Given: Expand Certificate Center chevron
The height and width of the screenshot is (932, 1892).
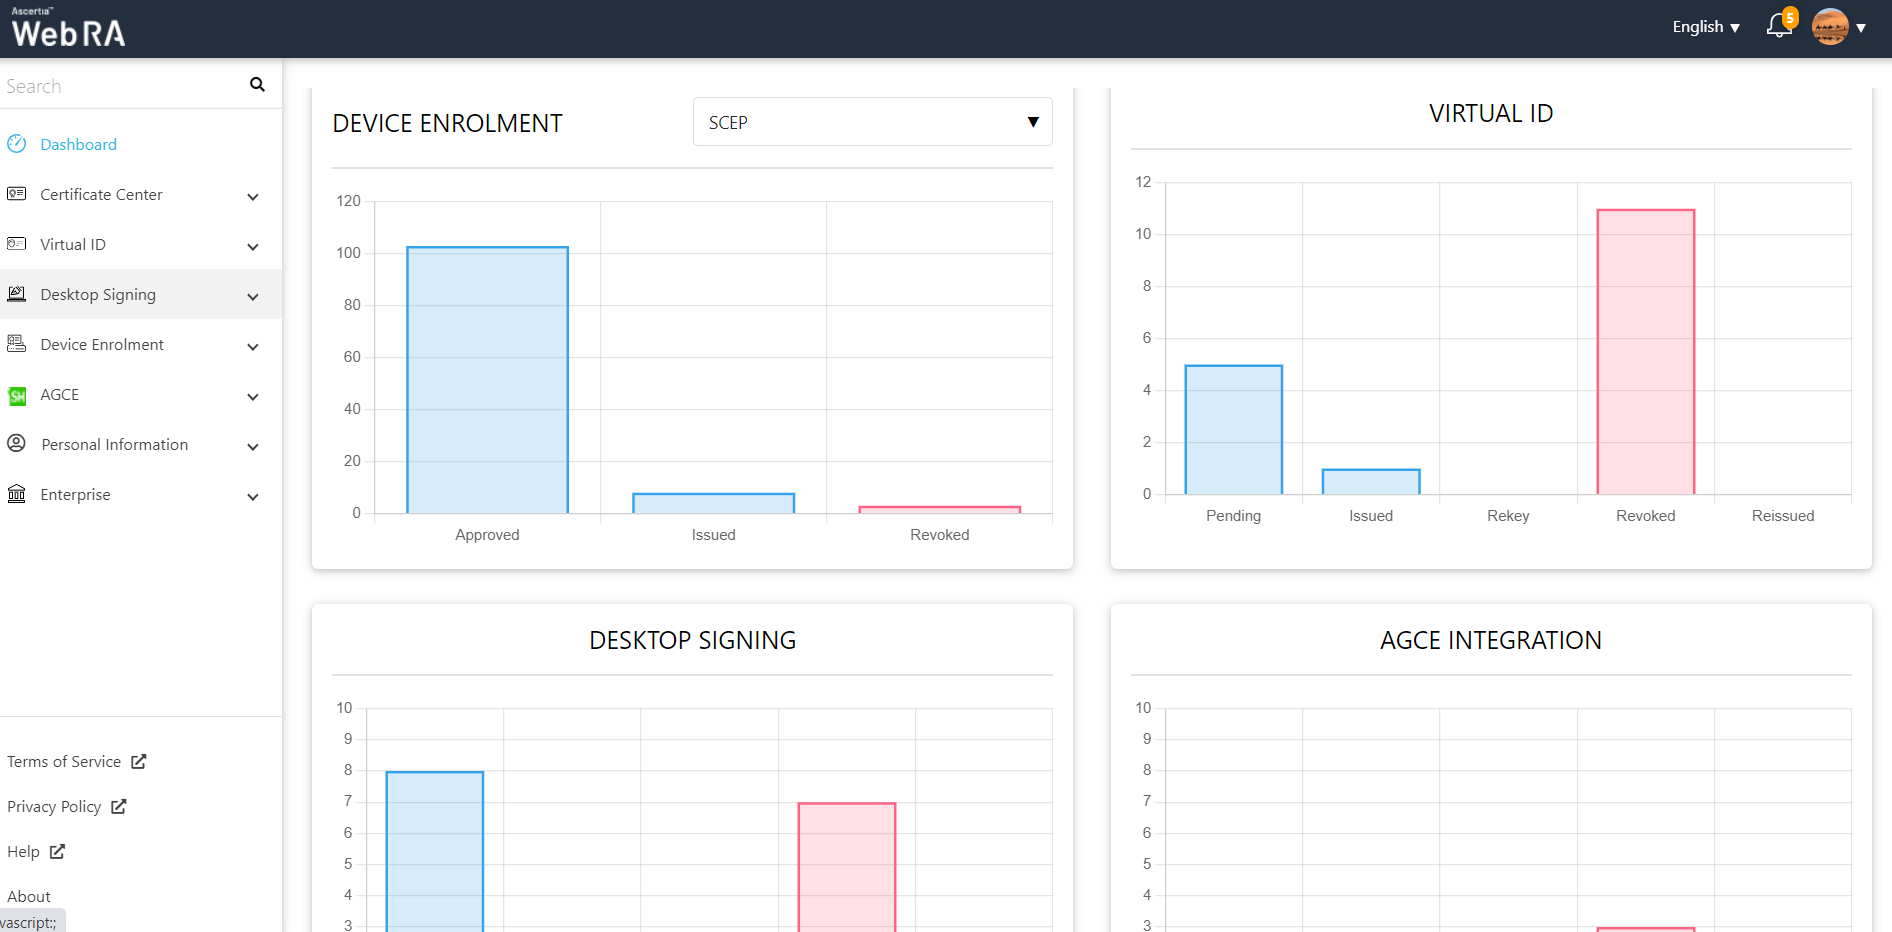Looking at the screenshot, I should (253, 197).
